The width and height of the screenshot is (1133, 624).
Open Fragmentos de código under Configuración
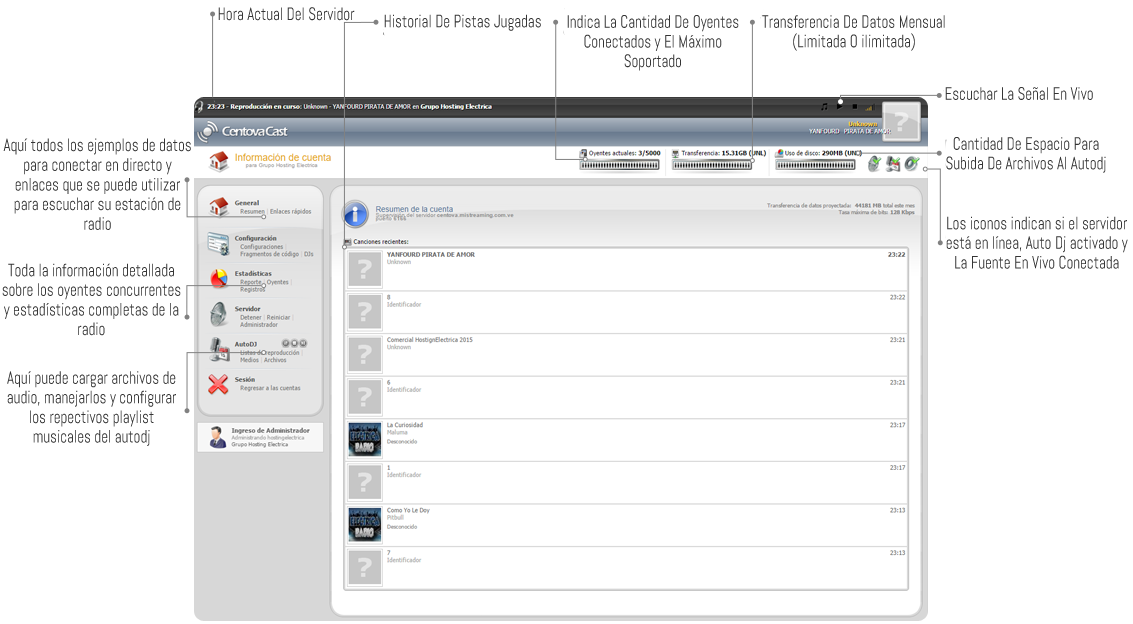tap(269, 254)
